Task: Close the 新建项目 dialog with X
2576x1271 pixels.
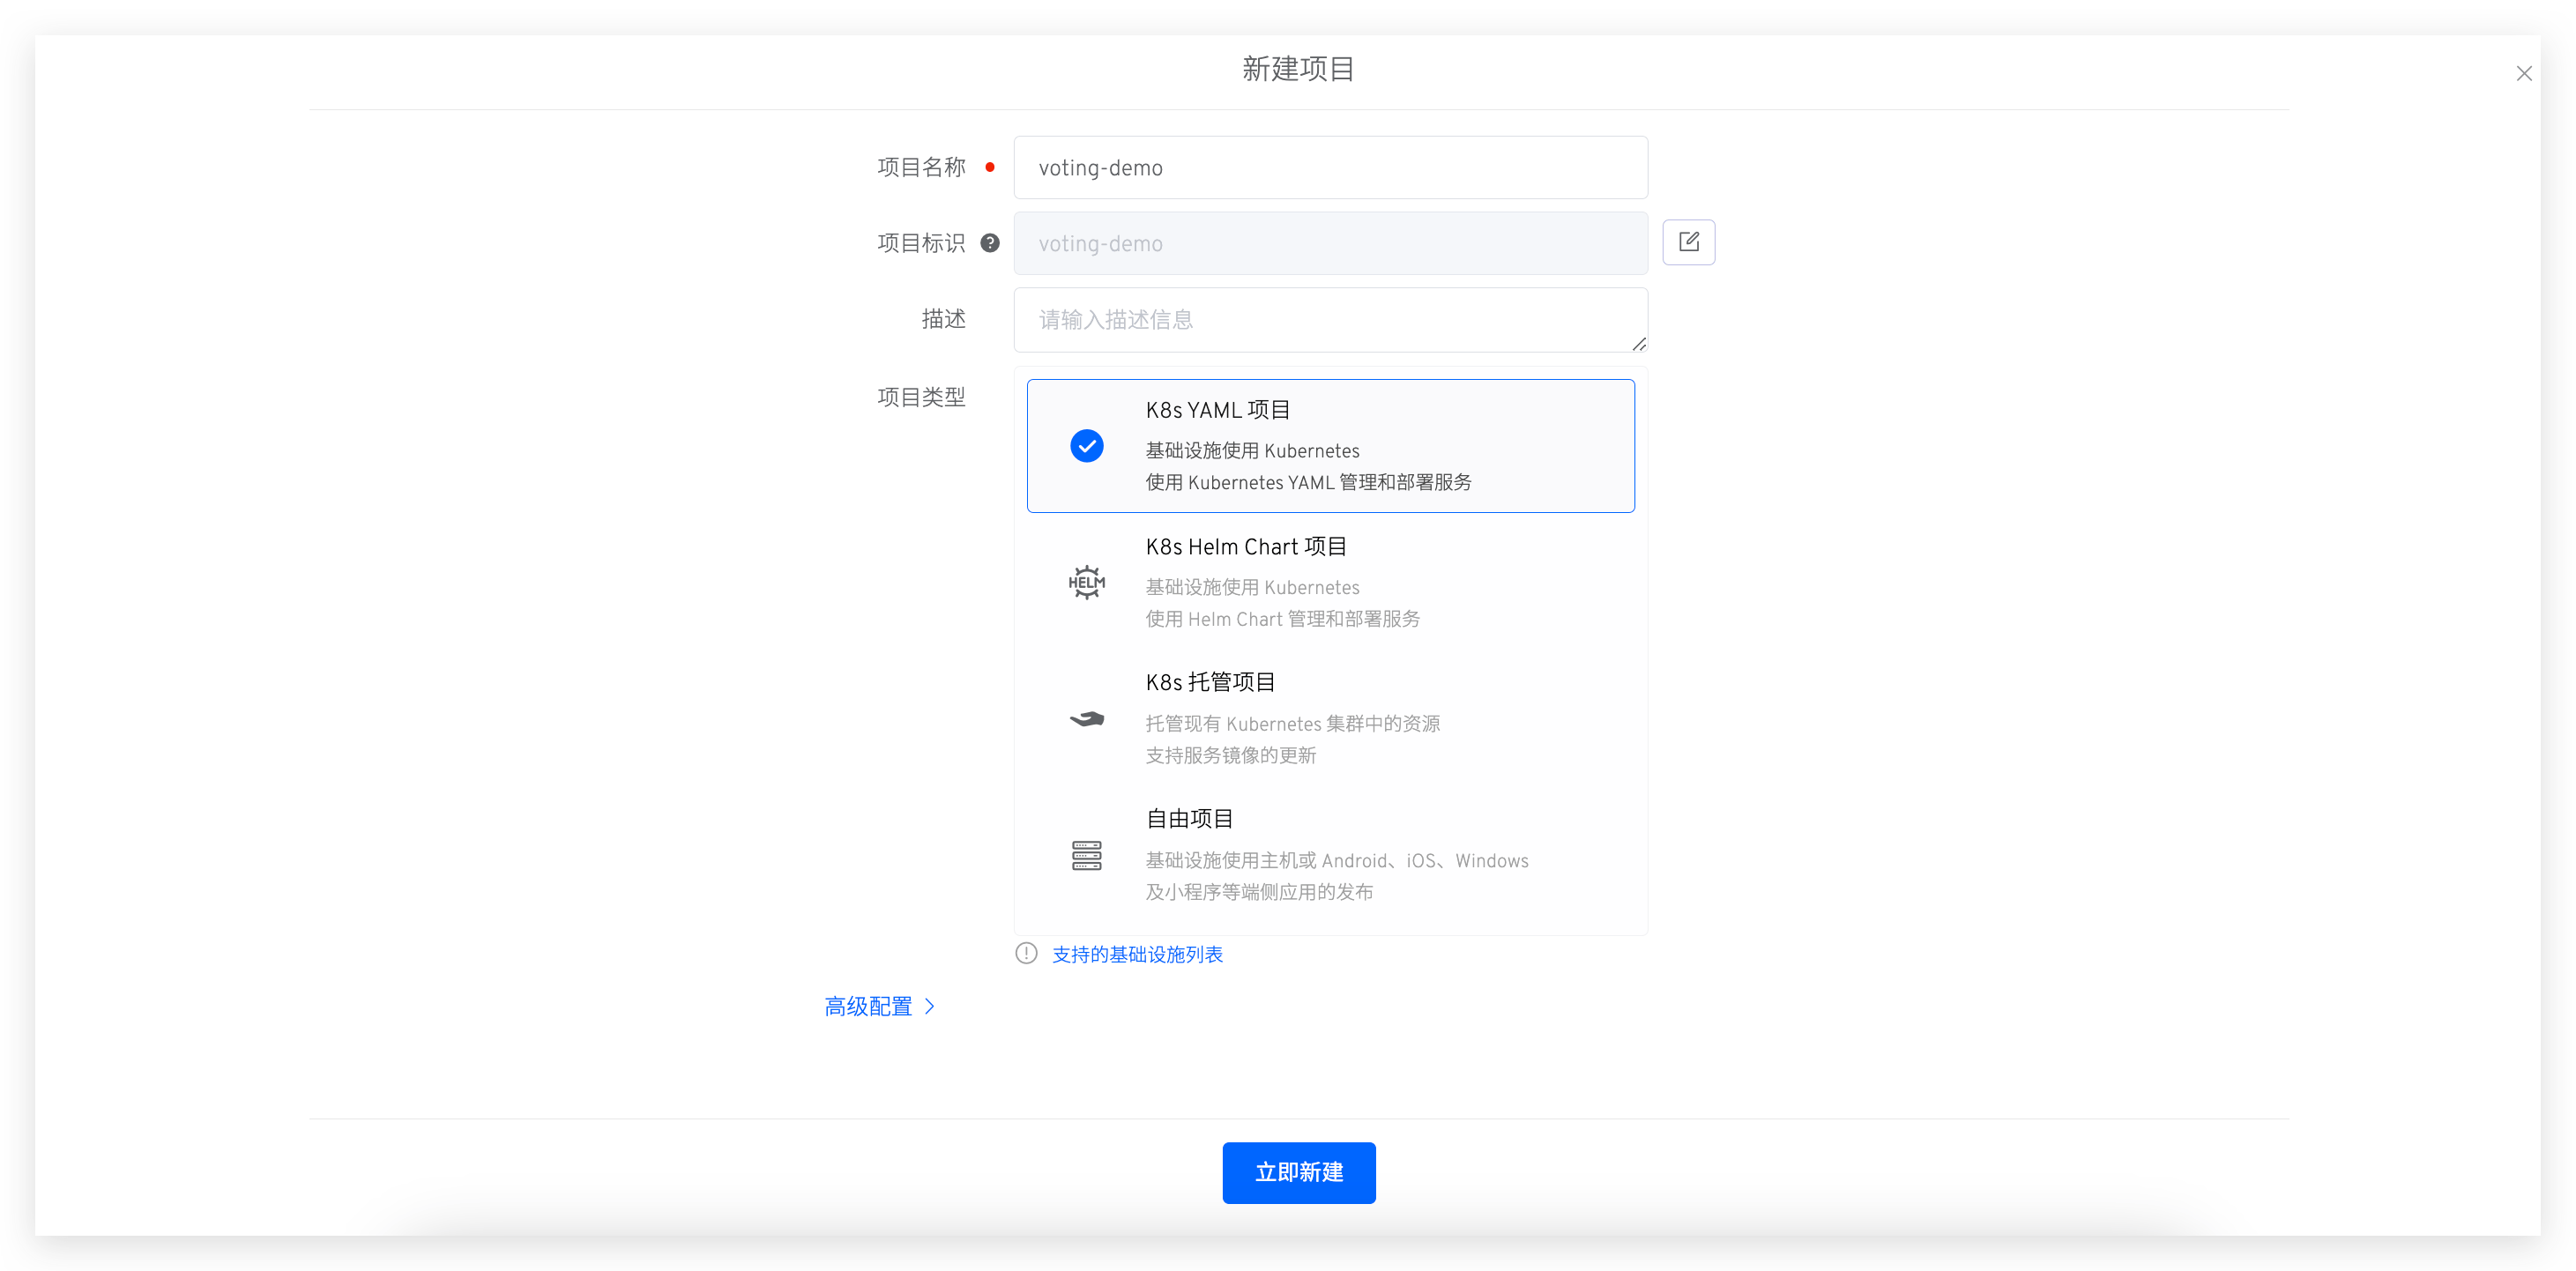Action: (2523, 74)
